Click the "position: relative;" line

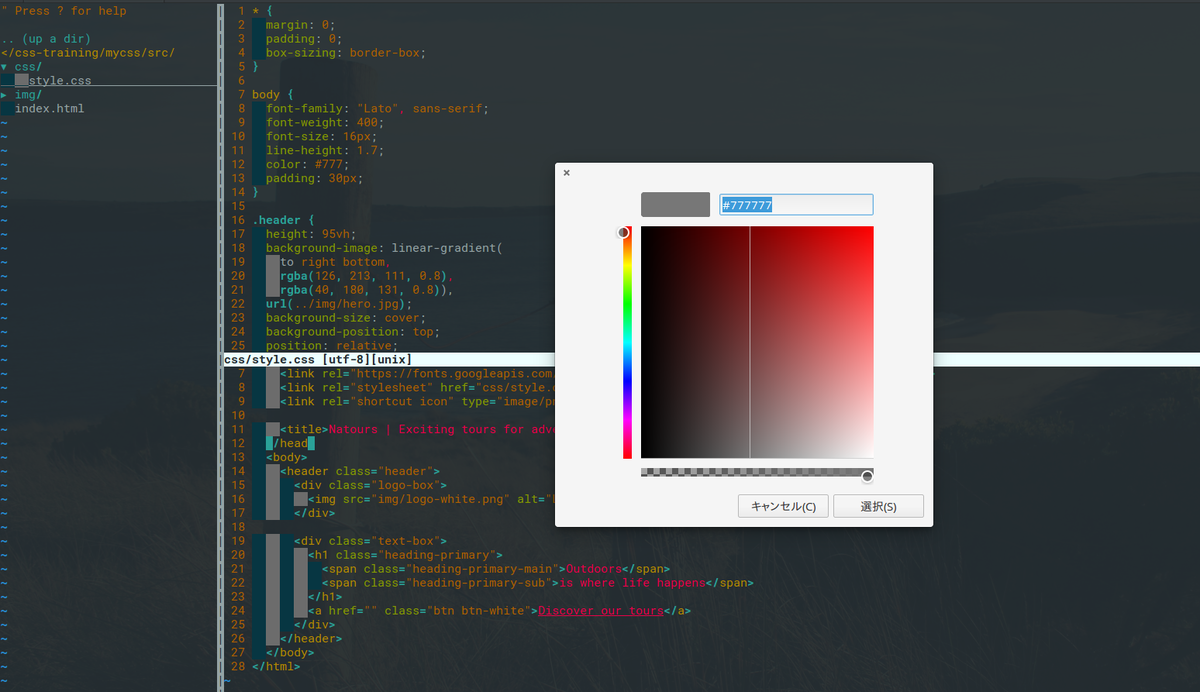(x=332, y=347)
